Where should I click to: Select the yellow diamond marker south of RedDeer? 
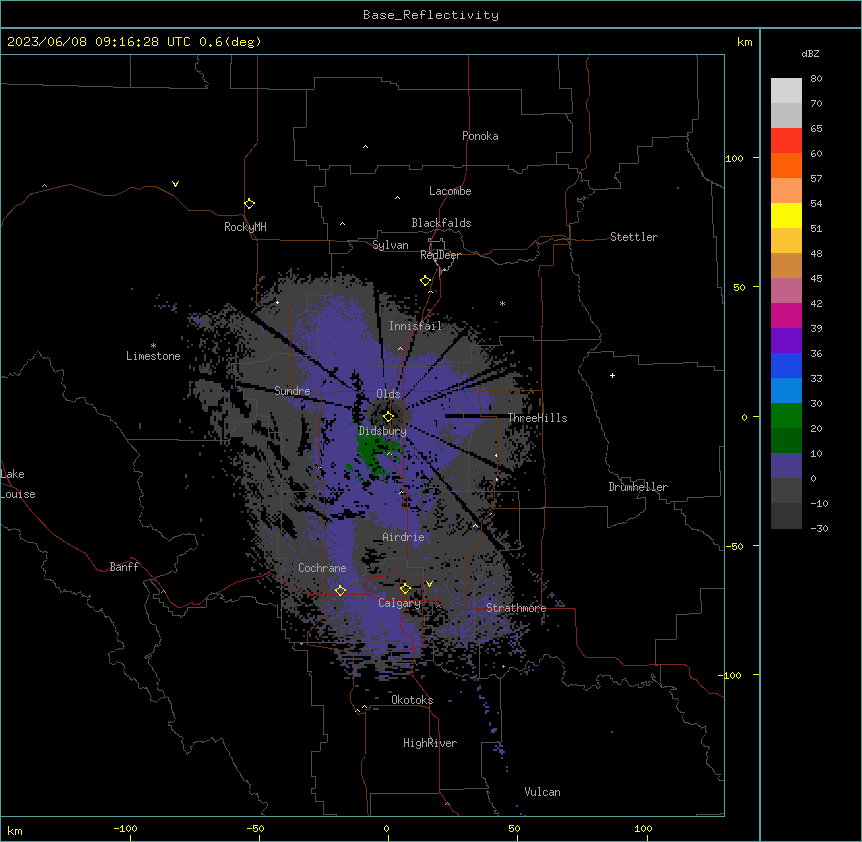click(x=426, y=281)
